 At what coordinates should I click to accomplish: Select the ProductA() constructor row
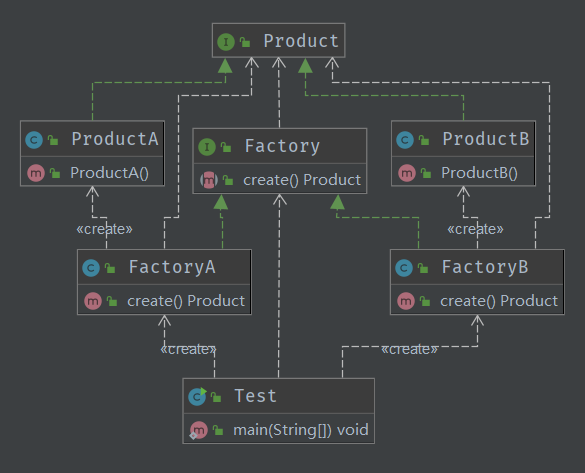pyautogui.click(x=93, y=173)
